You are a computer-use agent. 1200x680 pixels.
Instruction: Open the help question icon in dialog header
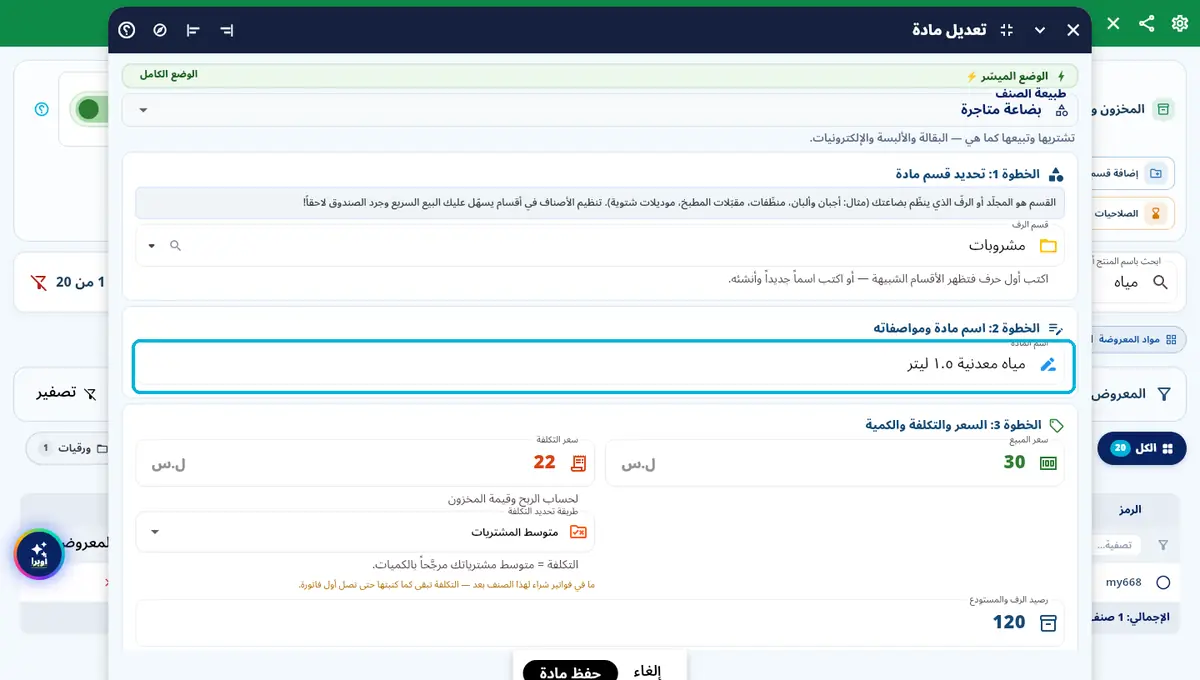click(x=127, y=30)
